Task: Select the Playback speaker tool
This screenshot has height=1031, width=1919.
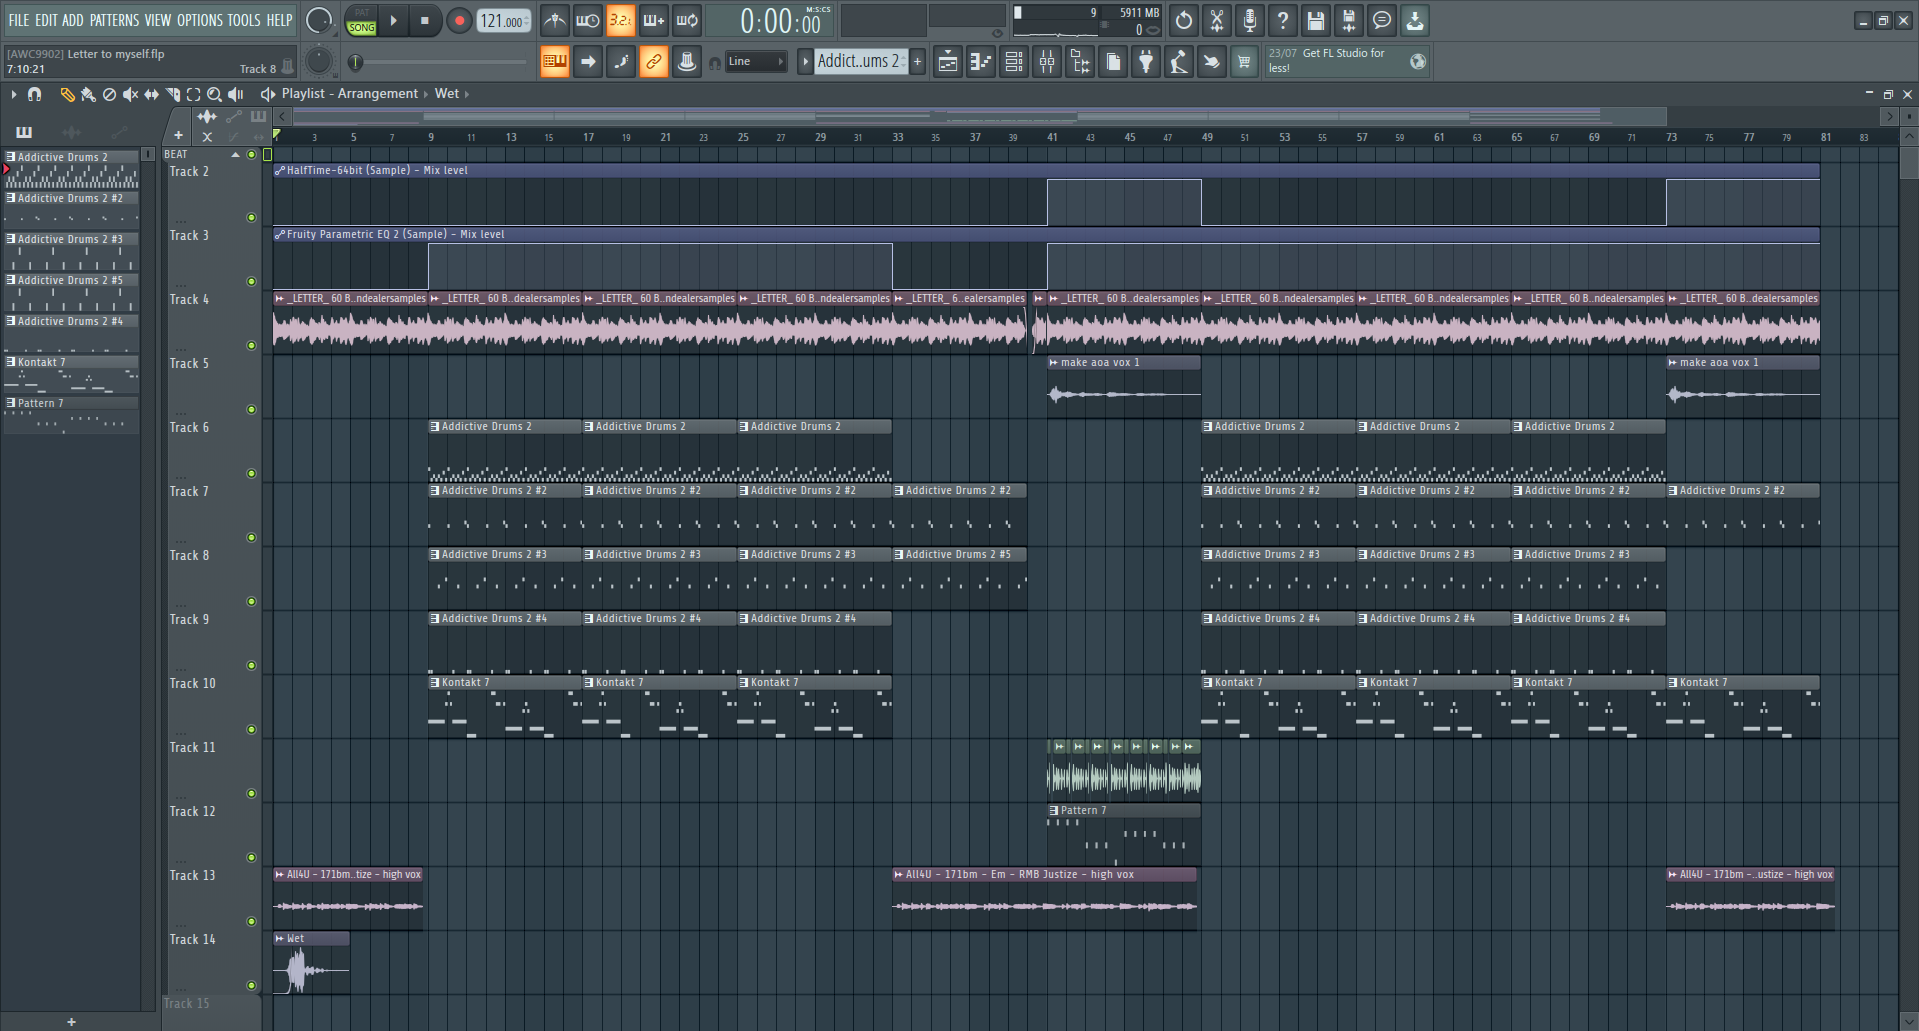Action: click(236, 94)
